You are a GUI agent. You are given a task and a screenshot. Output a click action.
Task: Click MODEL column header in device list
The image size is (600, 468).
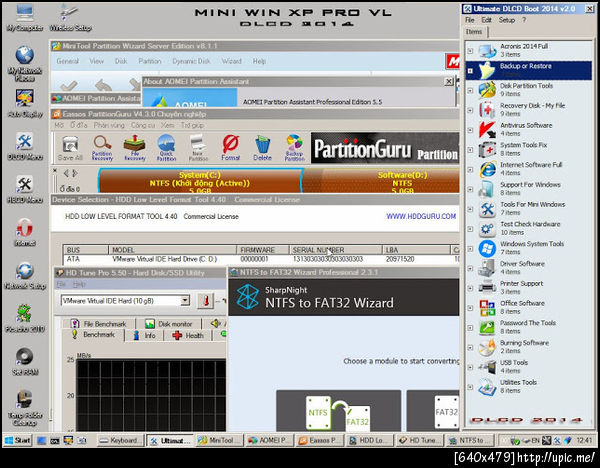[172, 250]
